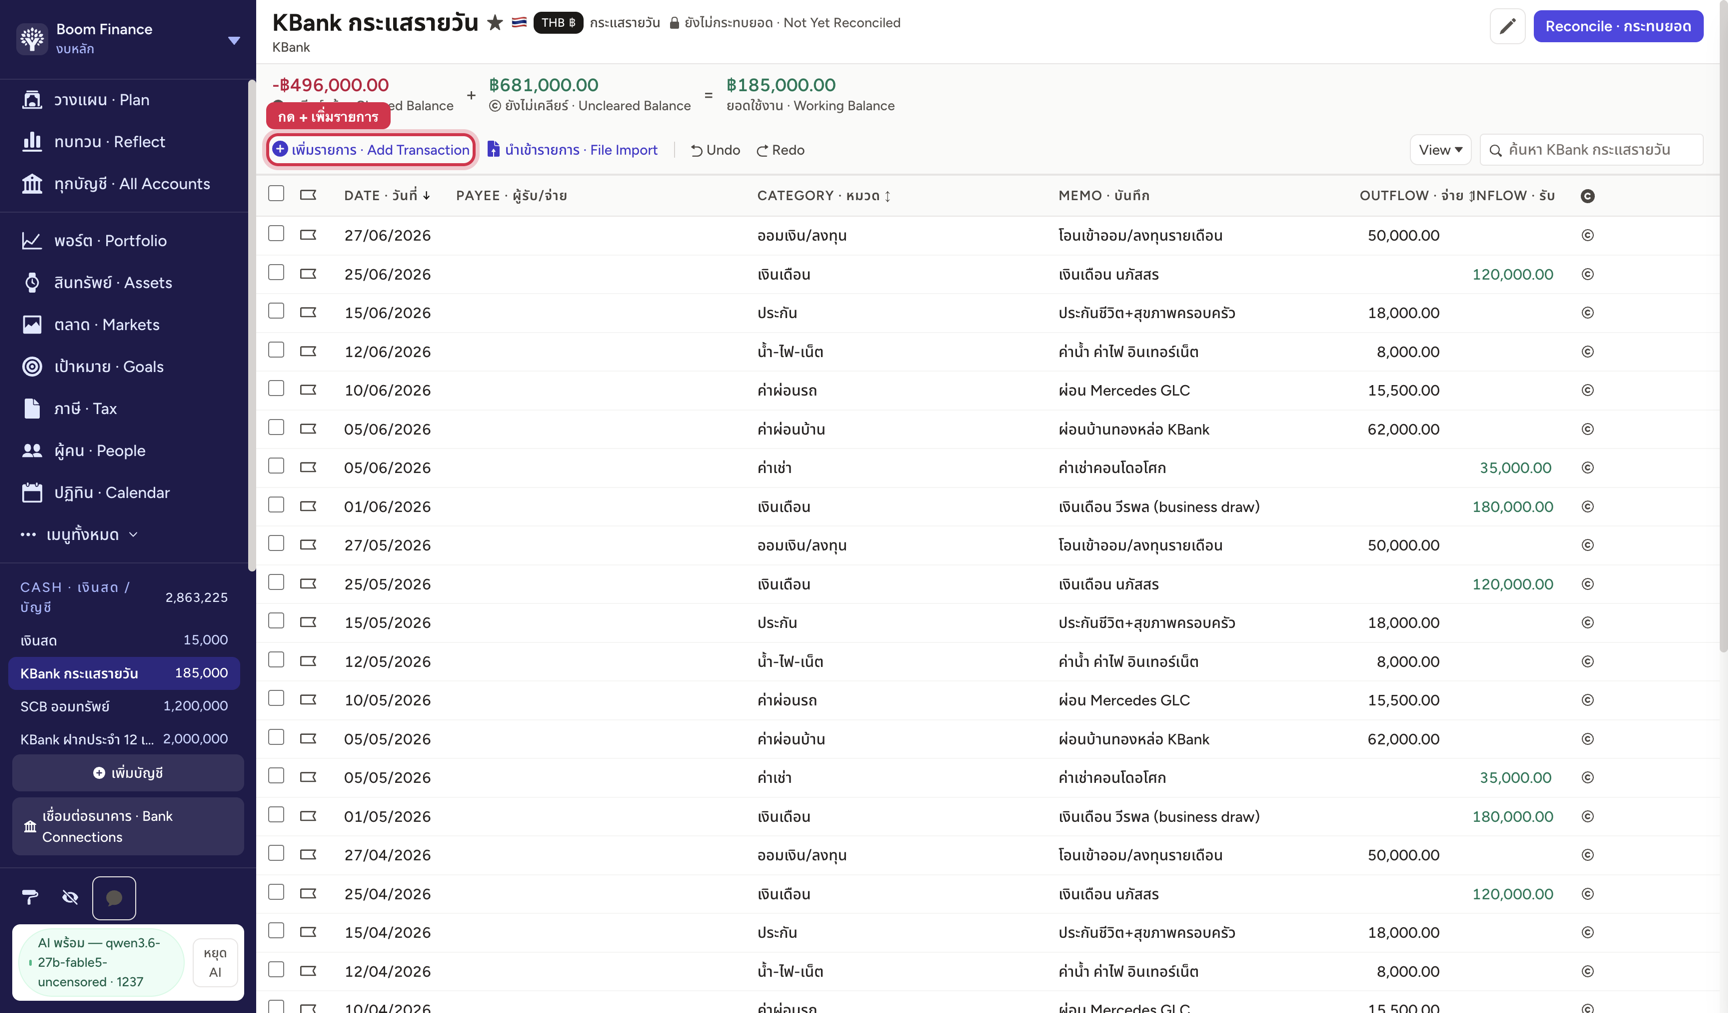Open เชื่อมต่อธนาคาร · Bank Connections

pos(128,826)
